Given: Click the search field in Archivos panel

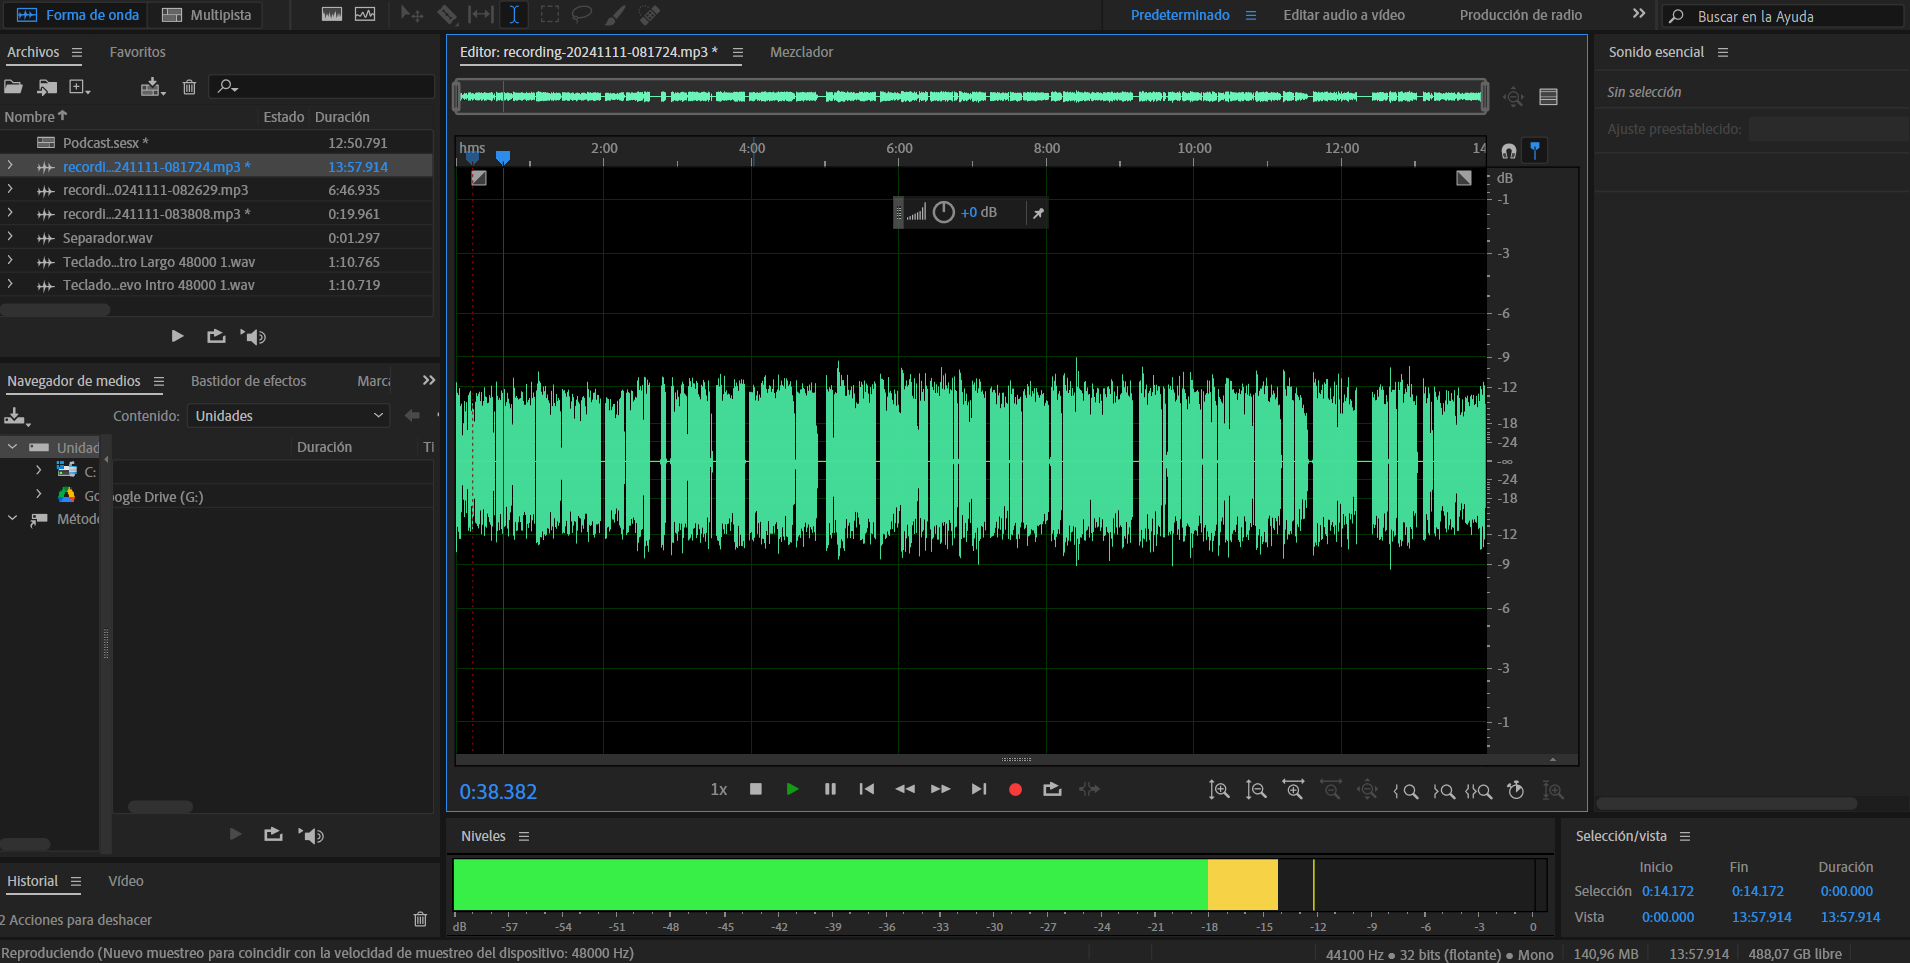Looking at the screenshot, I should (x=322, y=87).
